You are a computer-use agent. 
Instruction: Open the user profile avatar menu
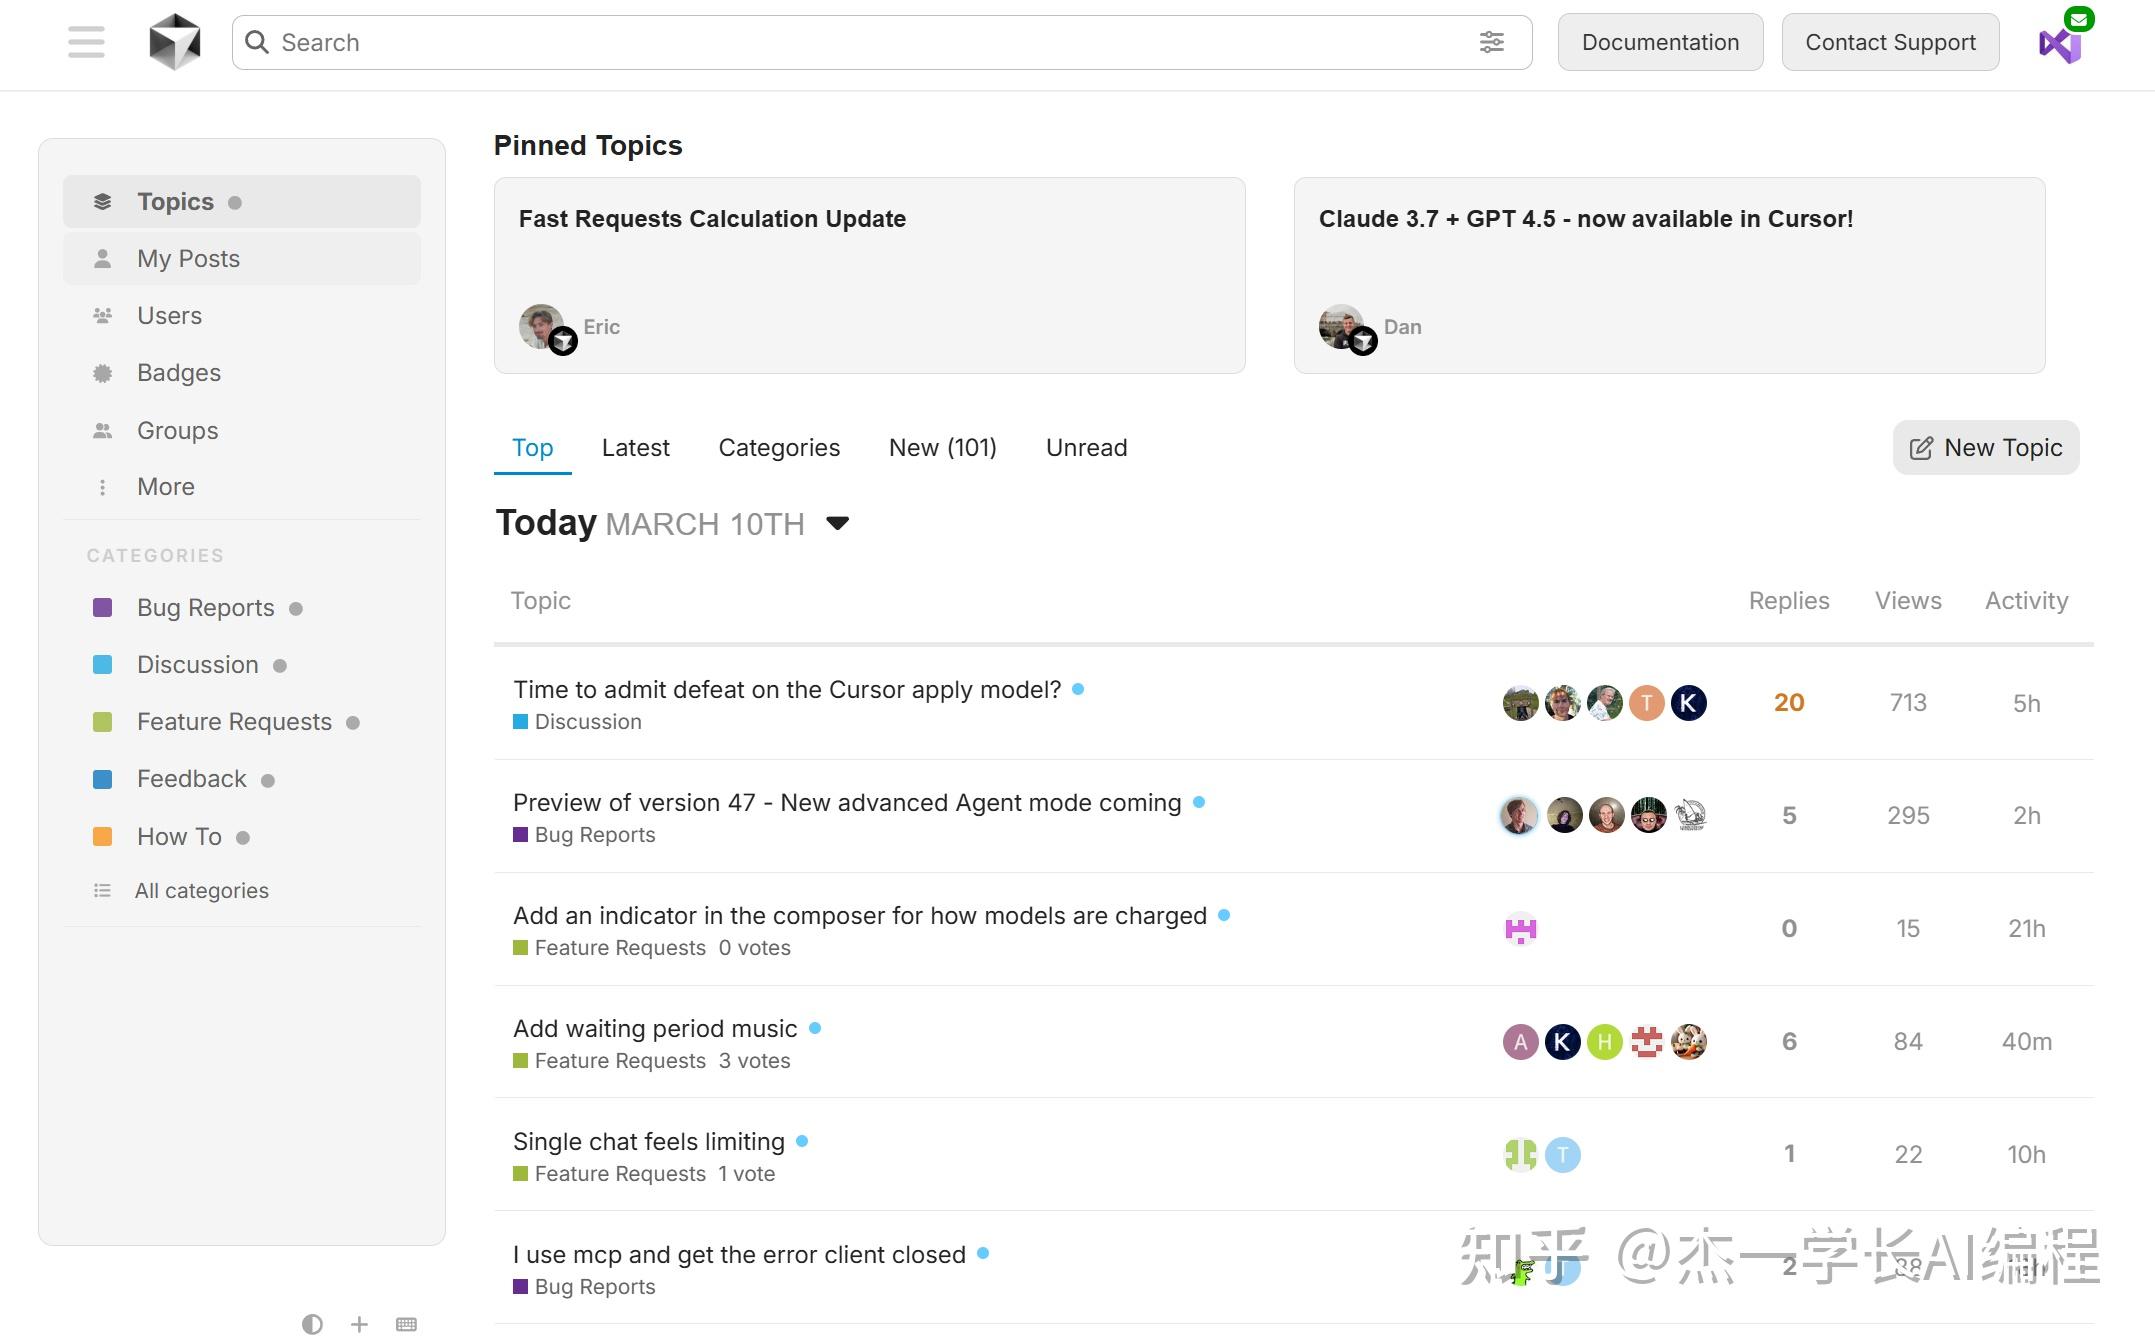(2060, 44)
